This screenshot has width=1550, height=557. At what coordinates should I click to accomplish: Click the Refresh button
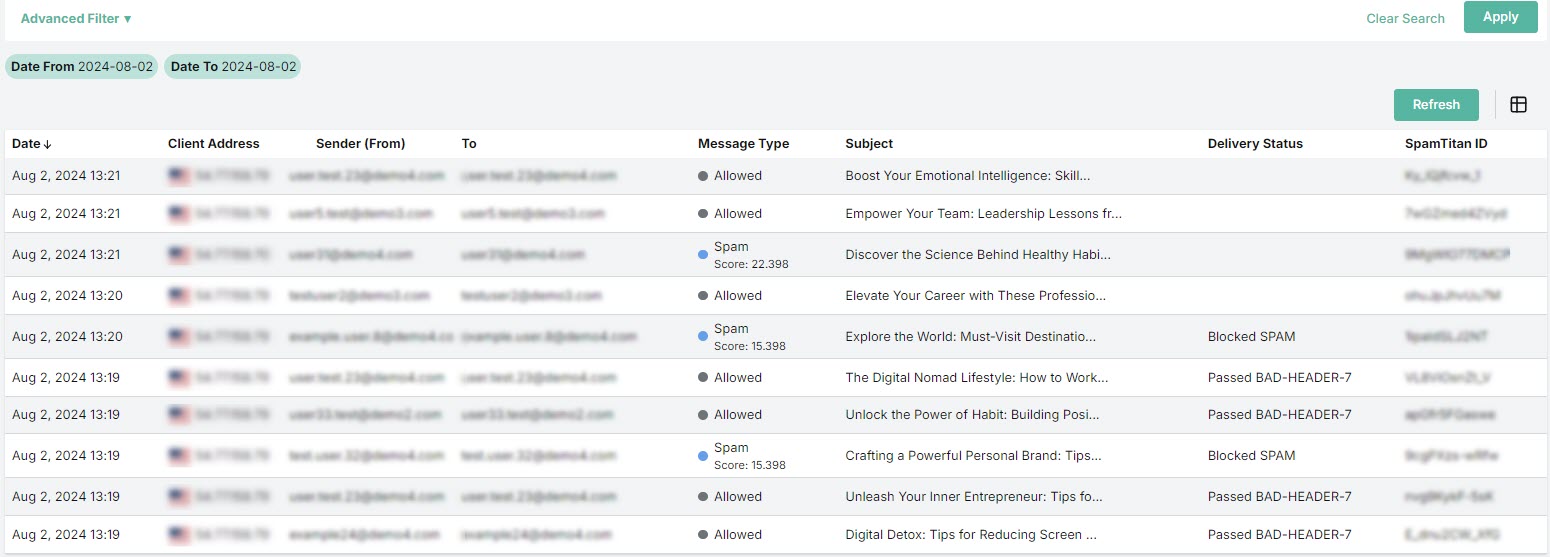(x=1436, y=105)
